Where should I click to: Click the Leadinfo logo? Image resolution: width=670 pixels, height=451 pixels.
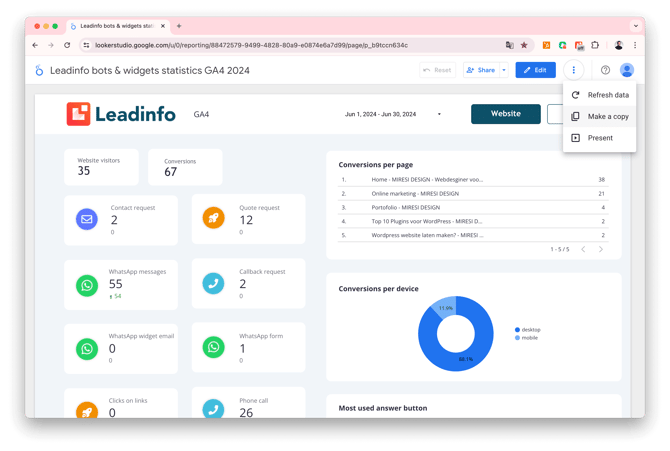[x=121, y=114]
